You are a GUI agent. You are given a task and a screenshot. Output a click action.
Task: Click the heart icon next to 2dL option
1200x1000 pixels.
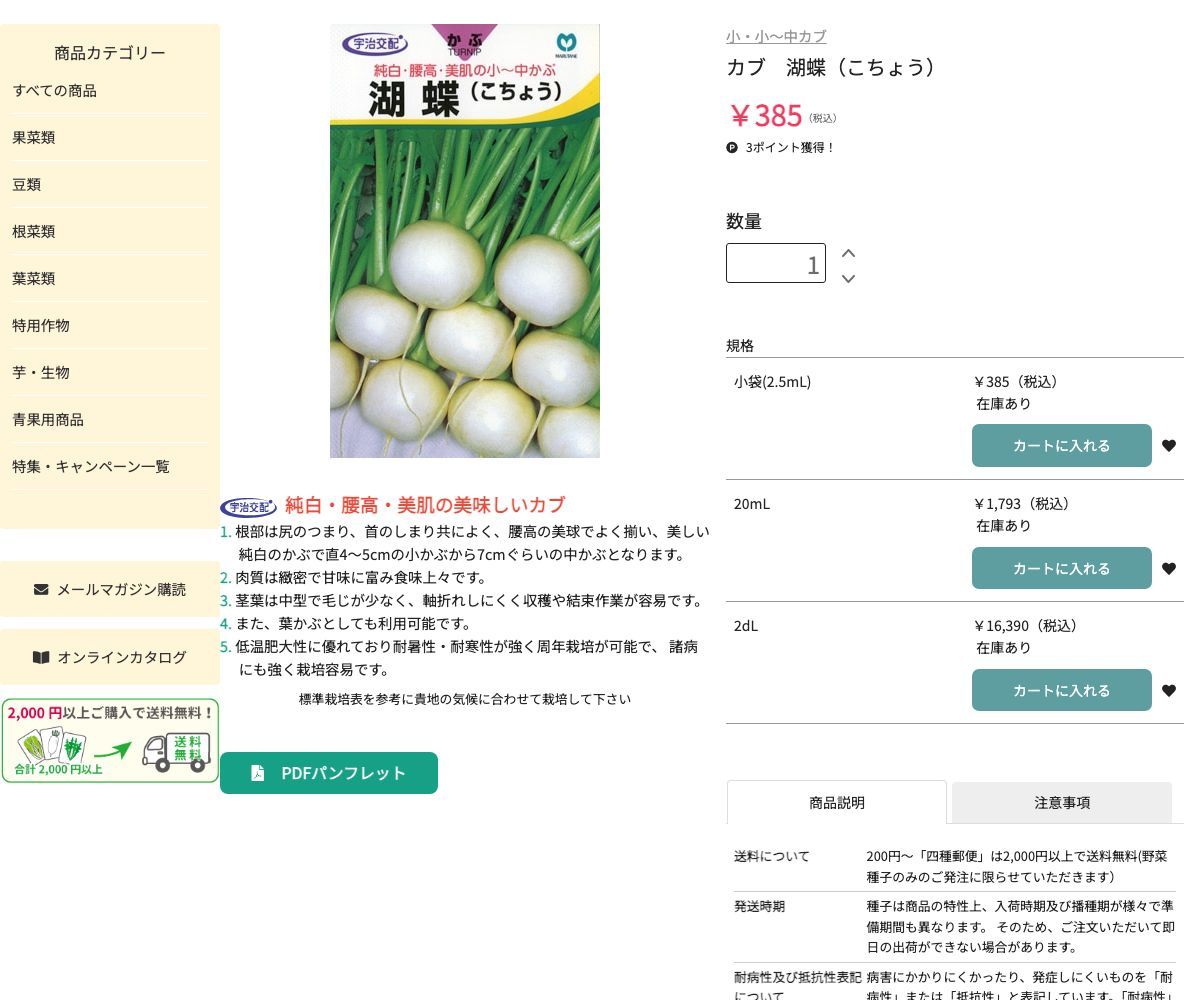tap(1169, 690)
